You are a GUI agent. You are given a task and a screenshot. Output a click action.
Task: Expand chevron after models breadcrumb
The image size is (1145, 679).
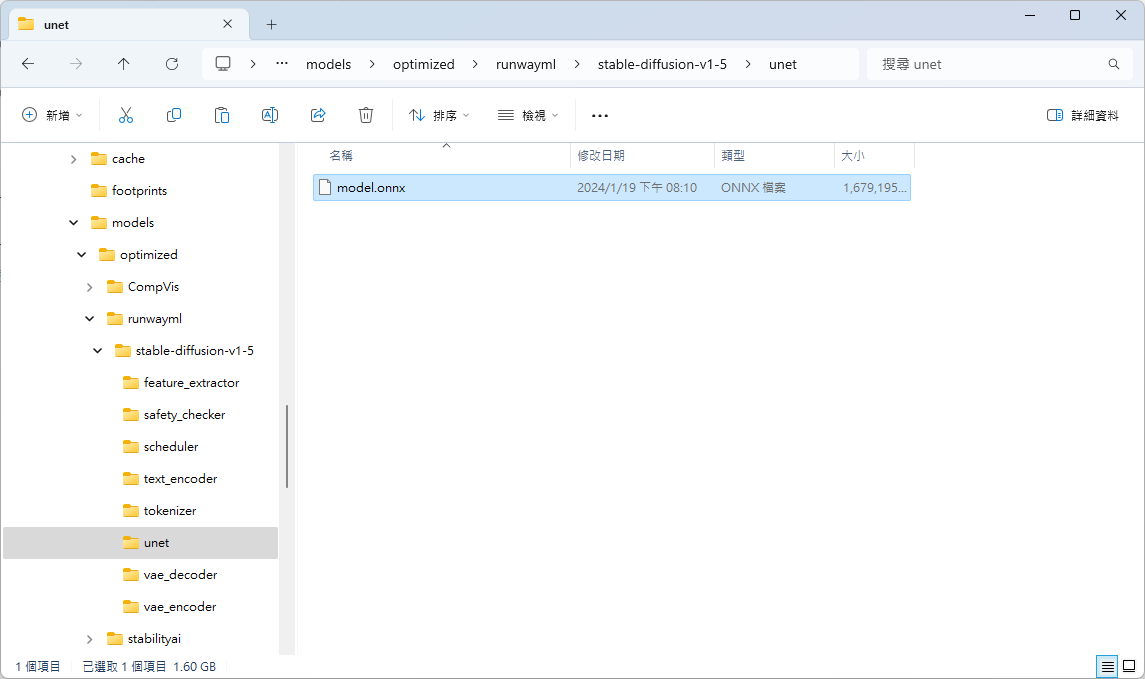click(372, 64)
